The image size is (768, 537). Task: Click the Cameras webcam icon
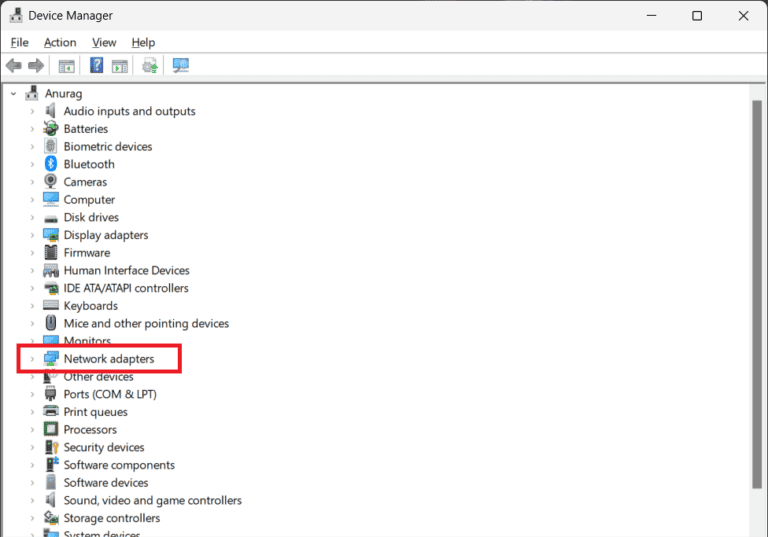(50, 181)
